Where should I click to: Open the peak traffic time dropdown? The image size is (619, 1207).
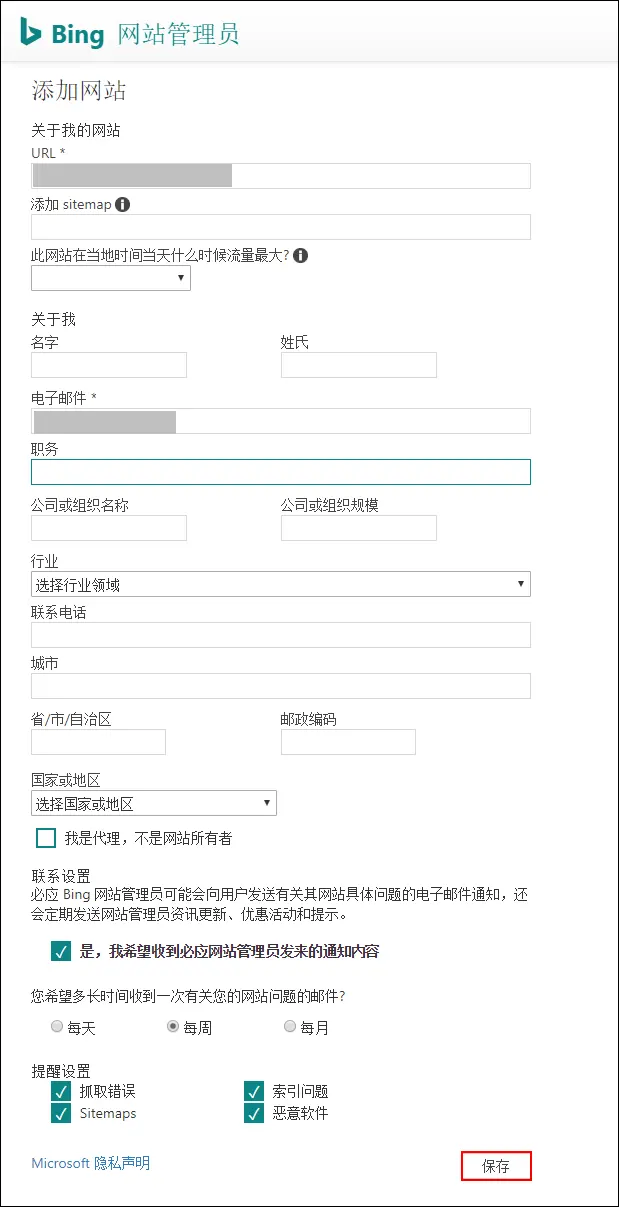pyautogui.click(x=111, y=278)
